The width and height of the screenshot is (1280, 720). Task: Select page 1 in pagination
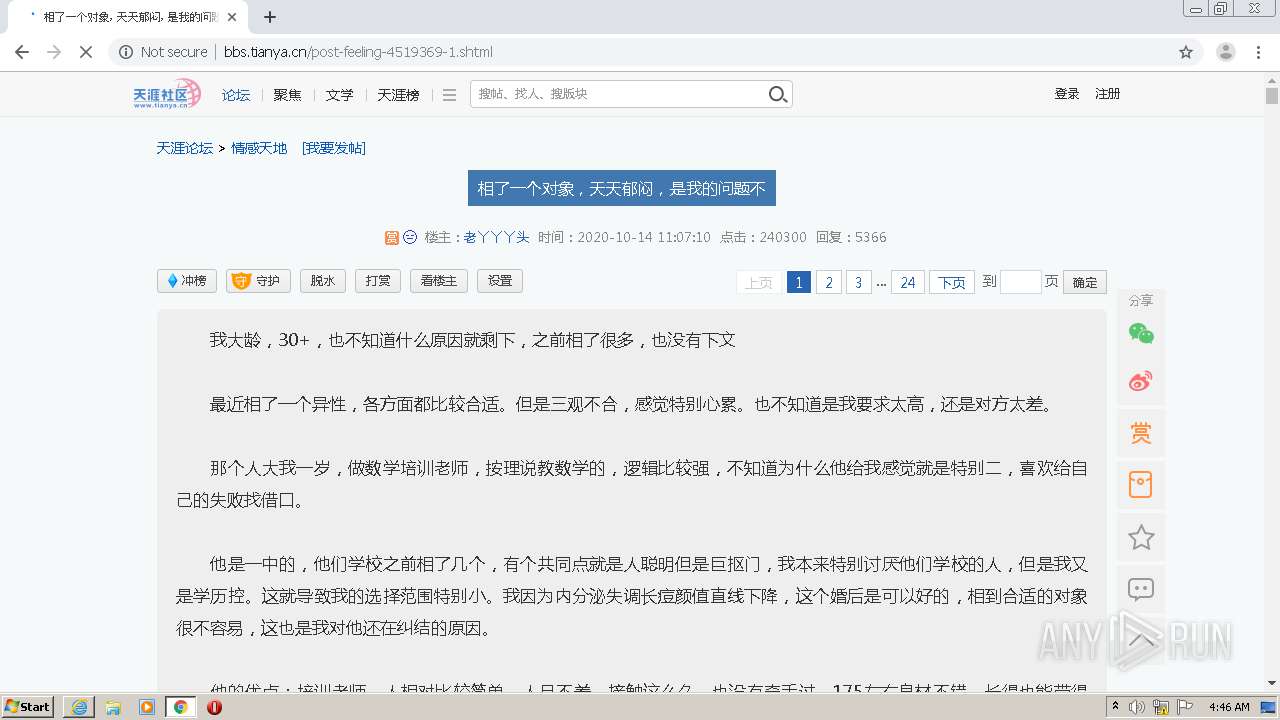pos(798,283)
